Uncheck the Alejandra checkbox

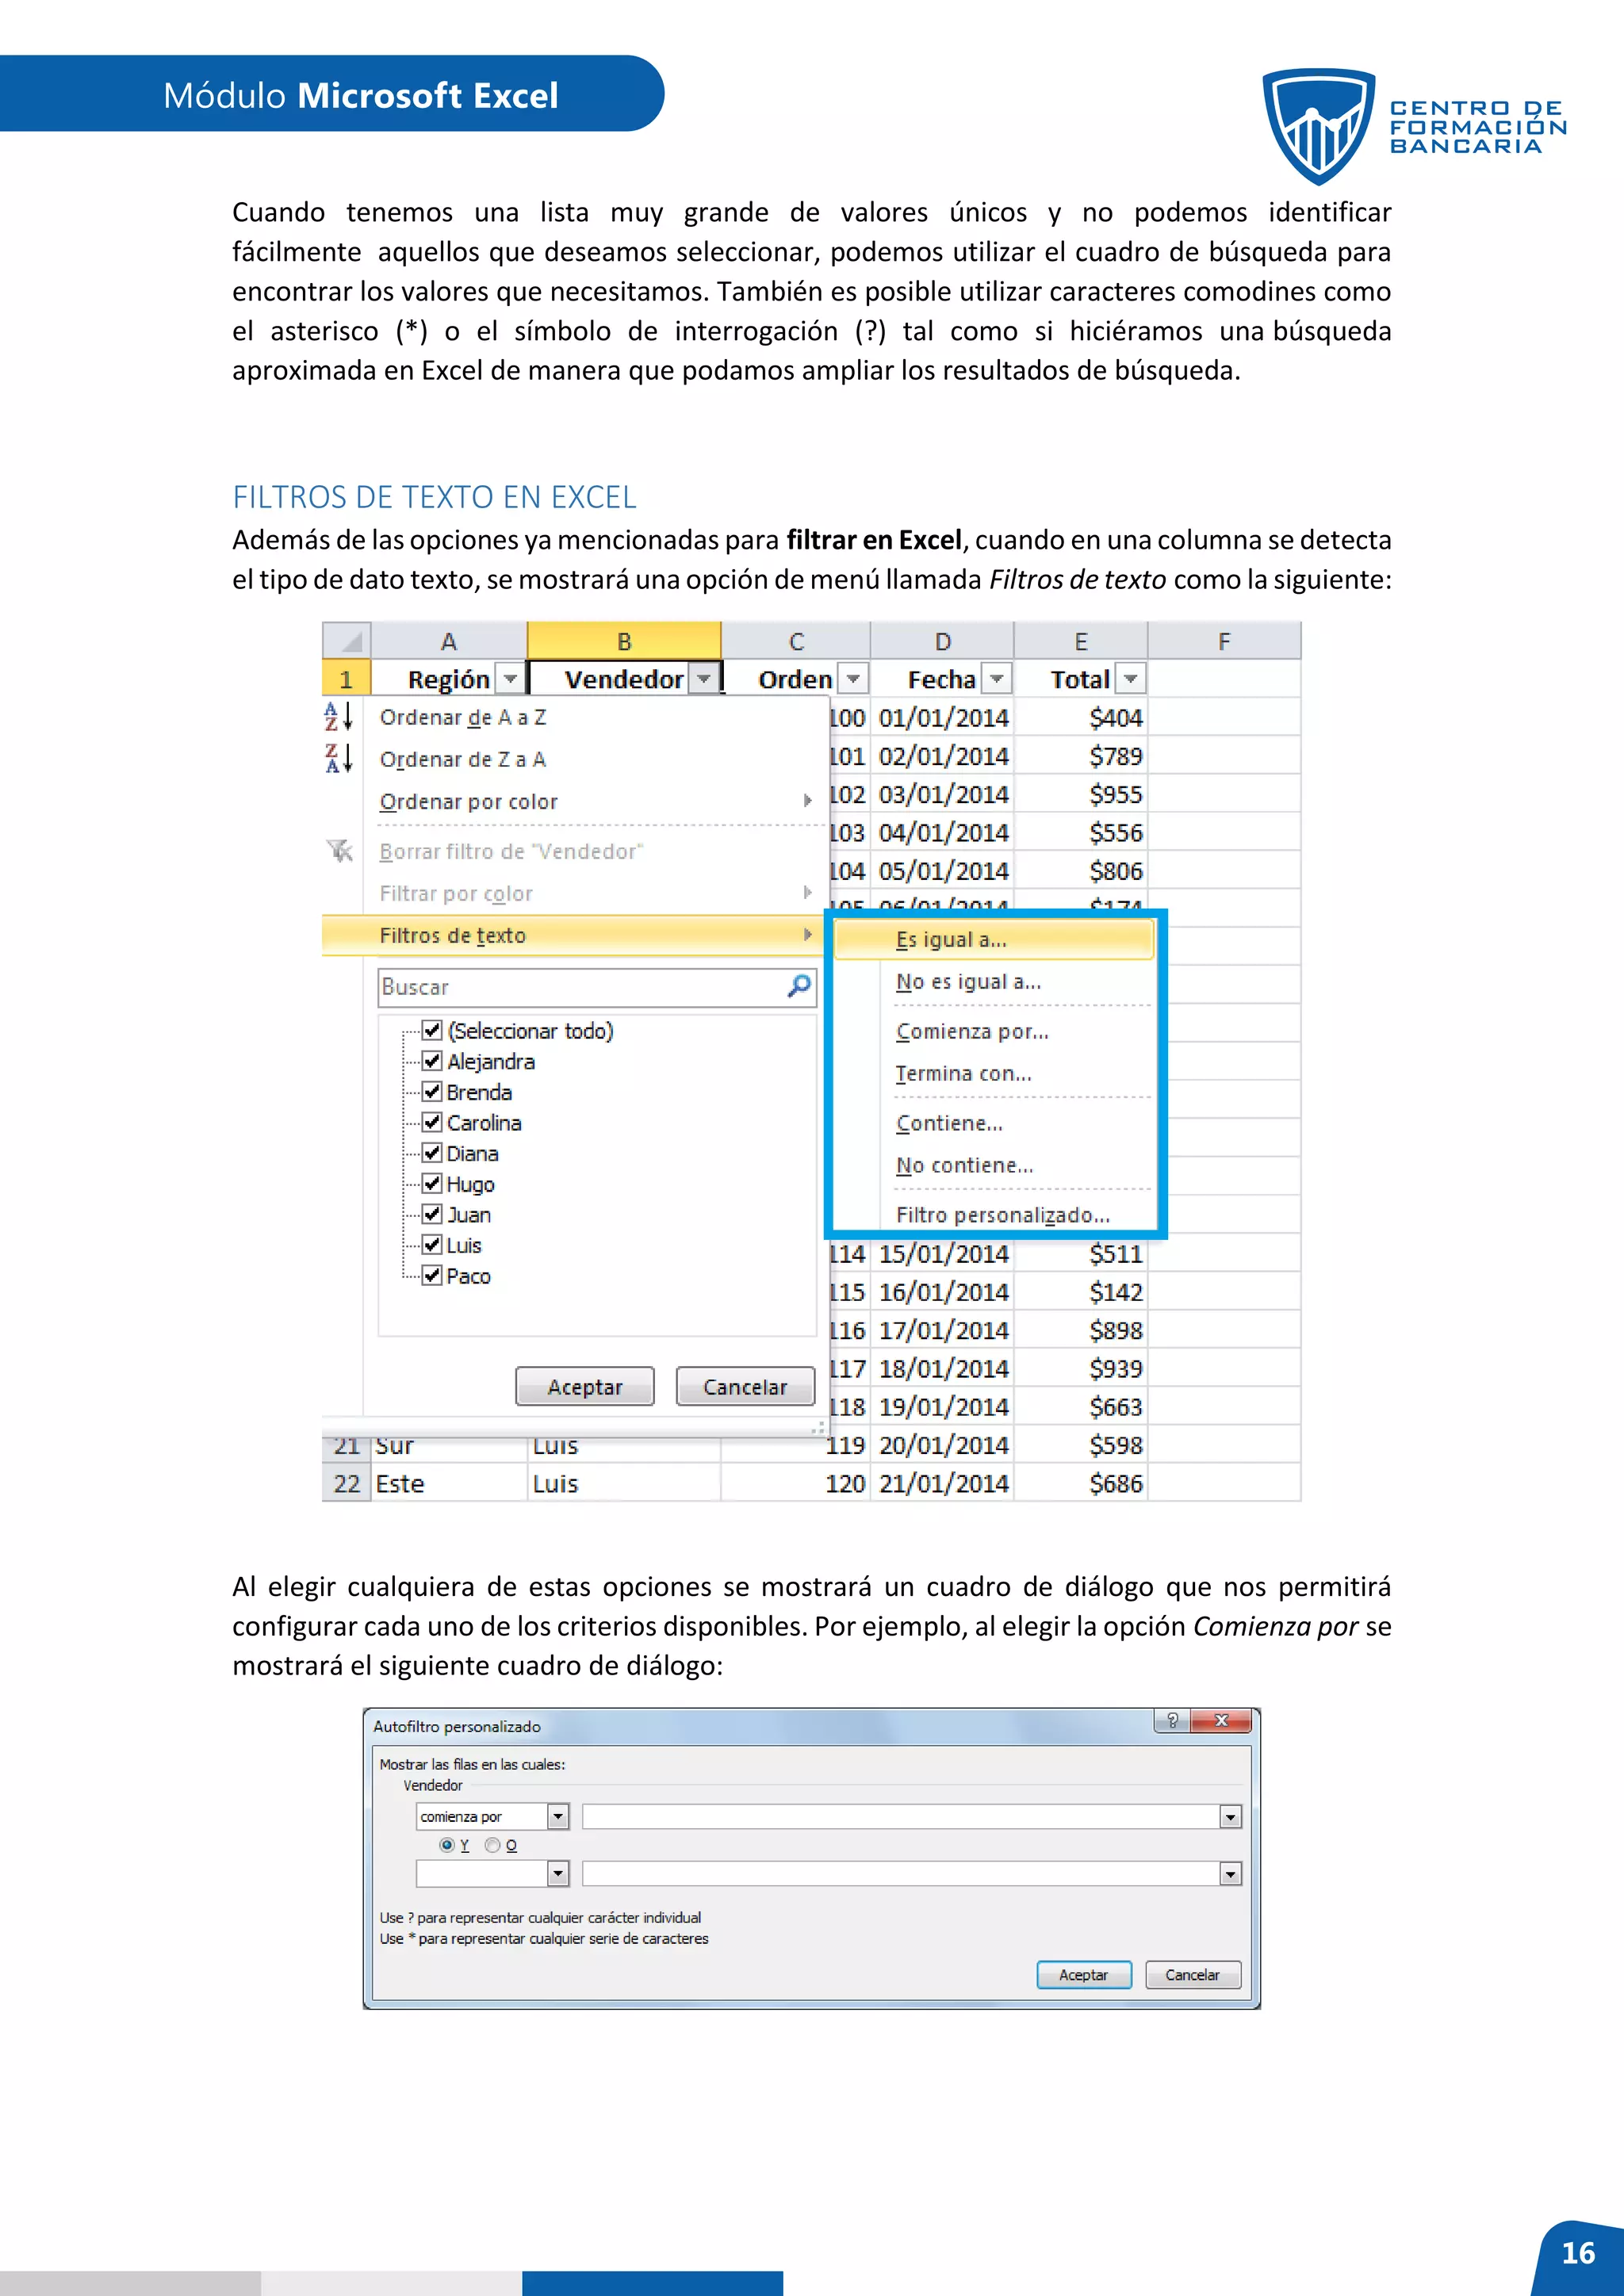[x=432, y=1061]
